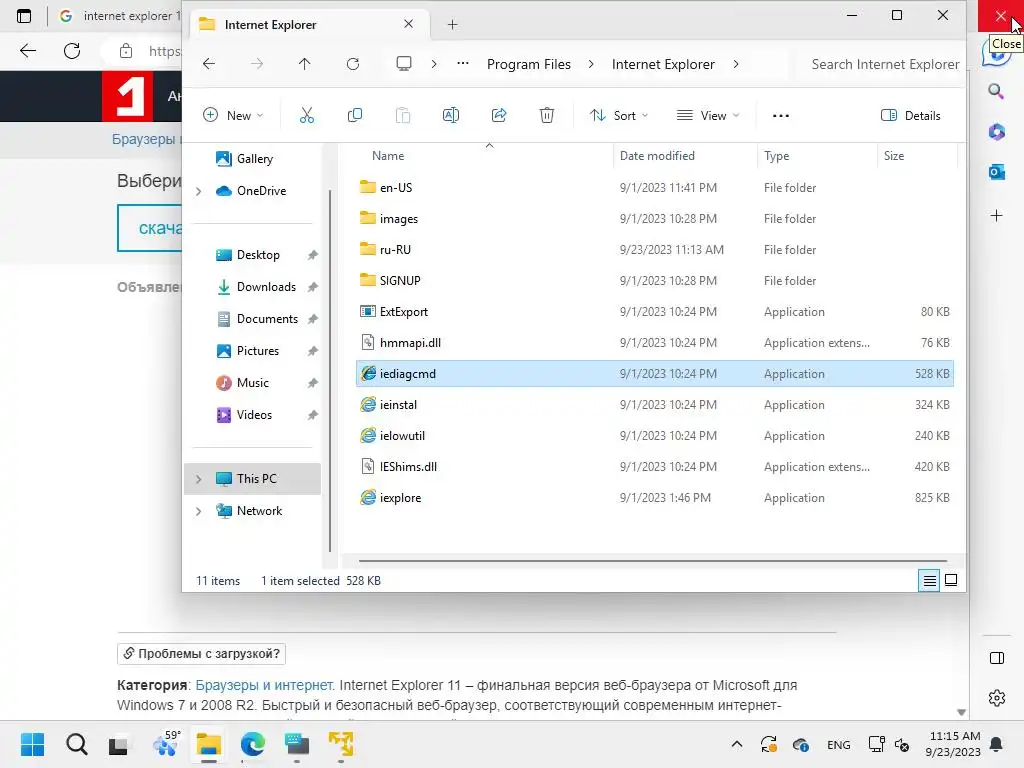
Task: Select the ExtExport application
Action: (654, 312)
